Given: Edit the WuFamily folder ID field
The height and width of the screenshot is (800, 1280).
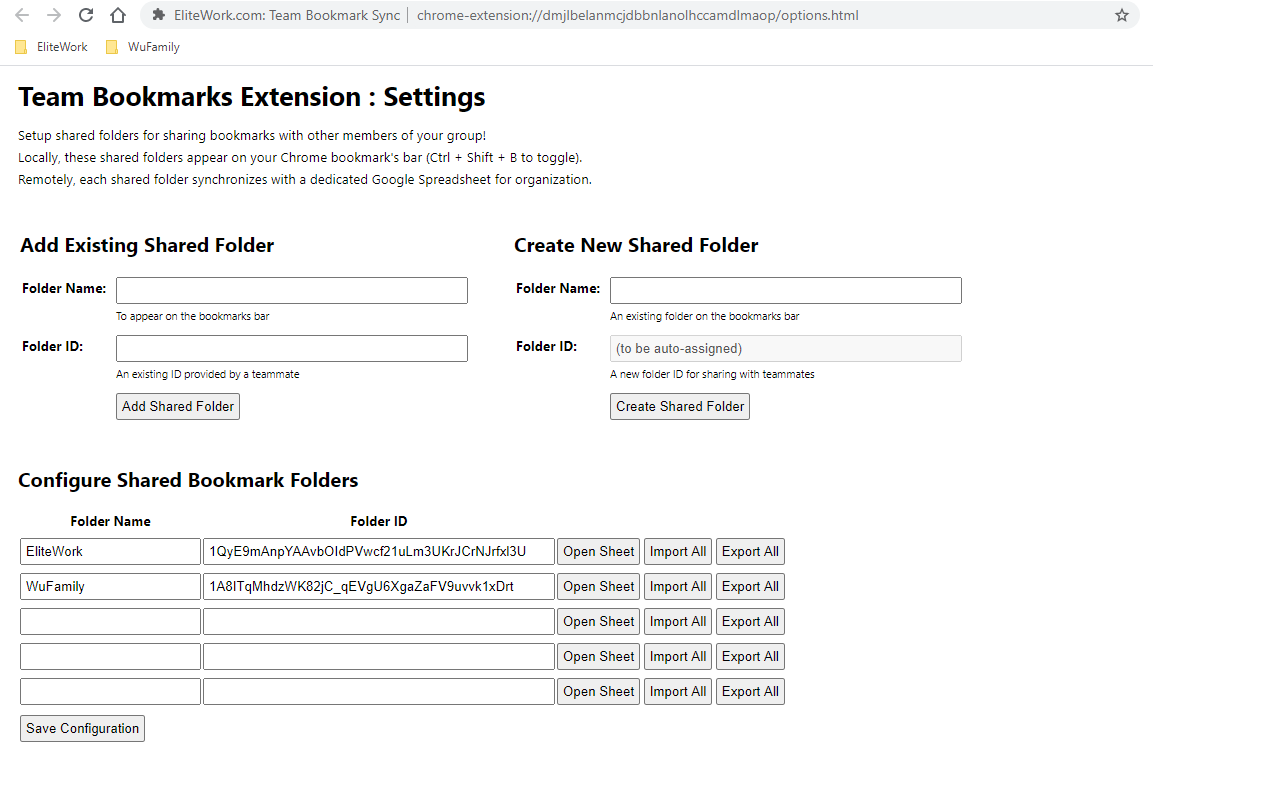Looking at the screenshot, I should coord(379,586).
